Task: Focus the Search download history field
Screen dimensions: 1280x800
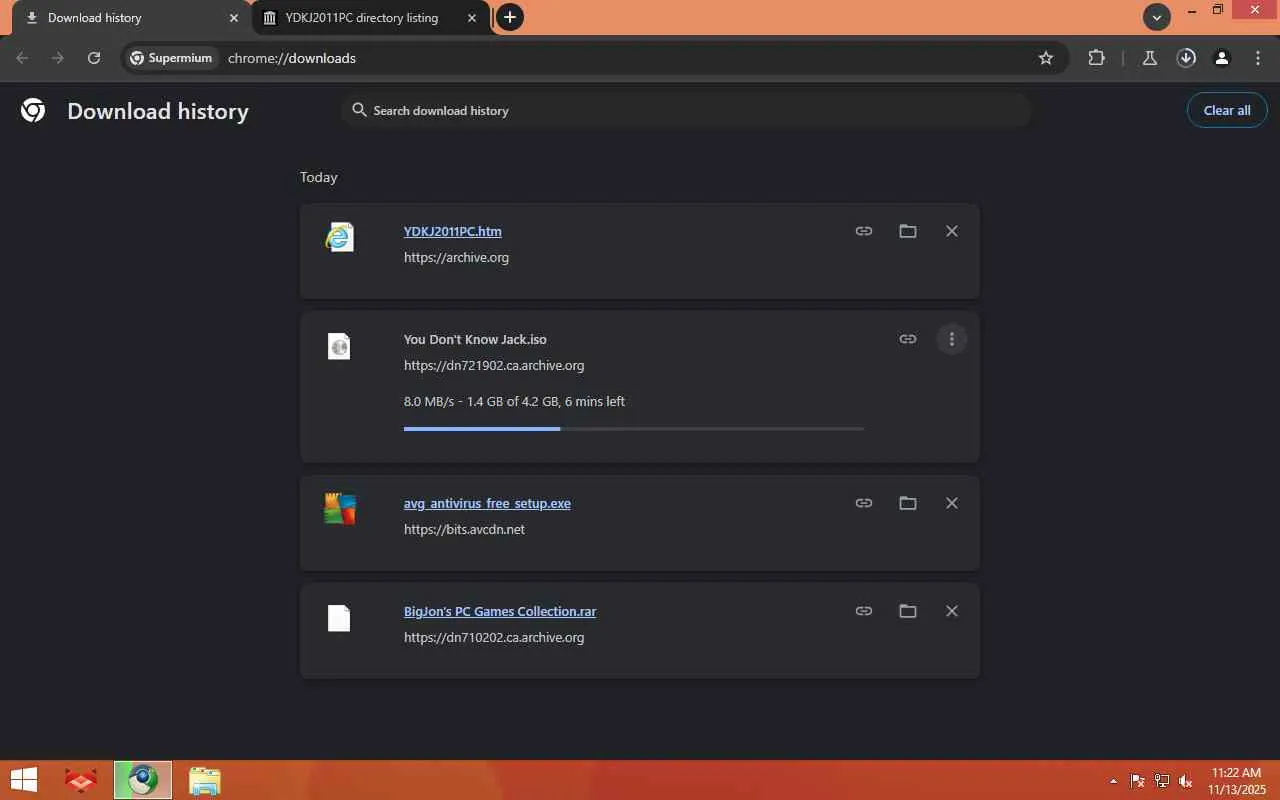Action: coord(686,110)
